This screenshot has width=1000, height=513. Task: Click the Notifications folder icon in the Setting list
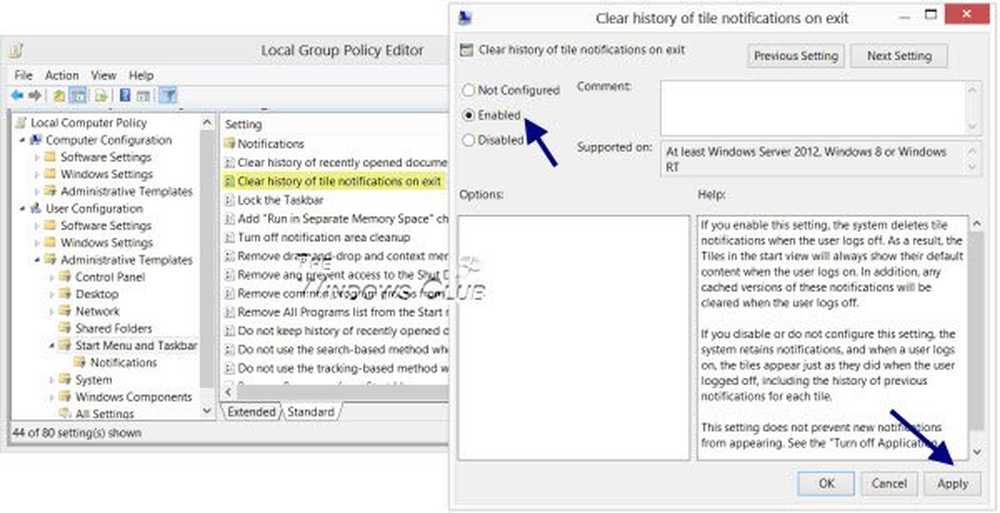point(230,144)
